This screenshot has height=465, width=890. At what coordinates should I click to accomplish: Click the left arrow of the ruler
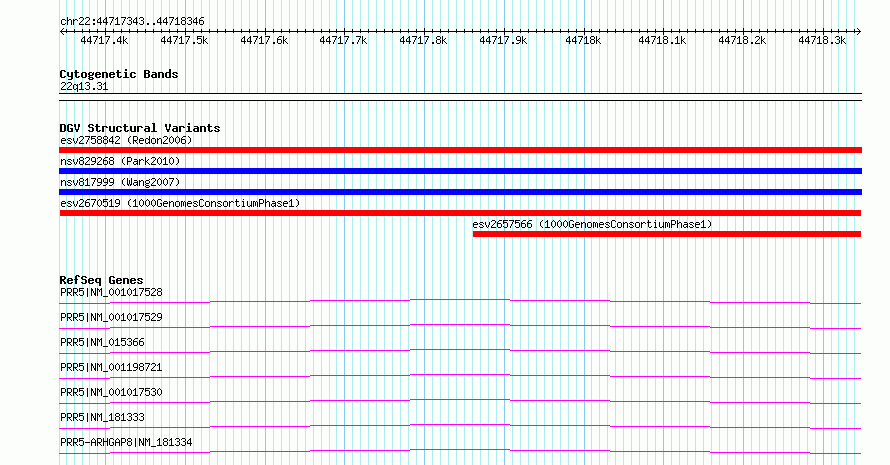62,32
